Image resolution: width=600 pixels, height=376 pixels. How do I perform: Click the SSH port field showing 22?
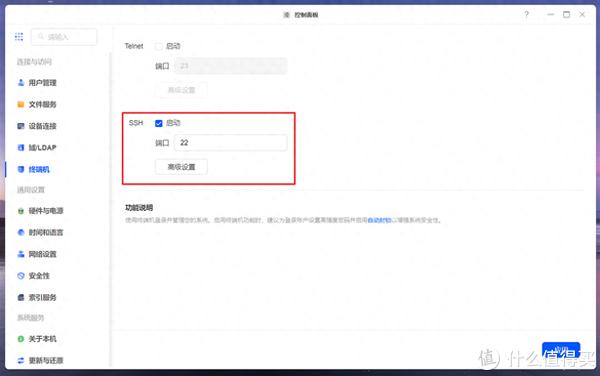[x=231, y=143]
